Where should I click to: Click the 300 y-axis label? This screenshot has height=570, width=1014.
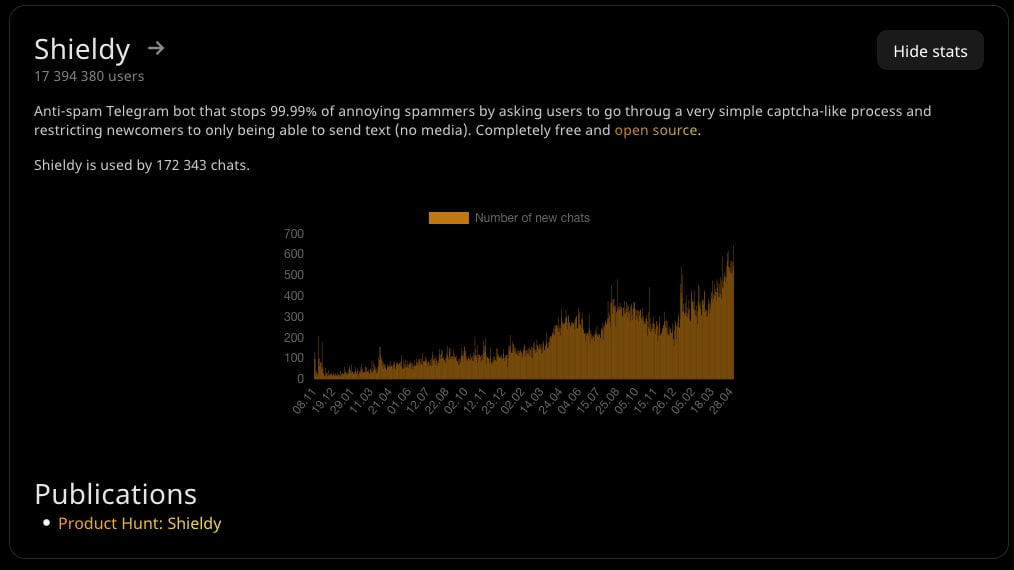(294, 316)
